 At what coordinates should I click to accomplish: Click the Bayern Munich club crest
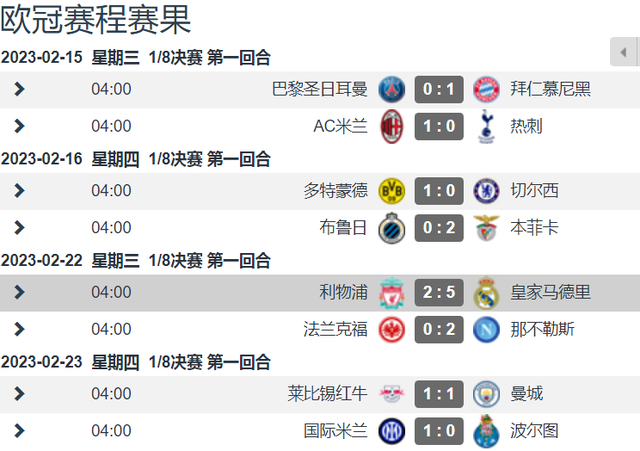[486, 89]
